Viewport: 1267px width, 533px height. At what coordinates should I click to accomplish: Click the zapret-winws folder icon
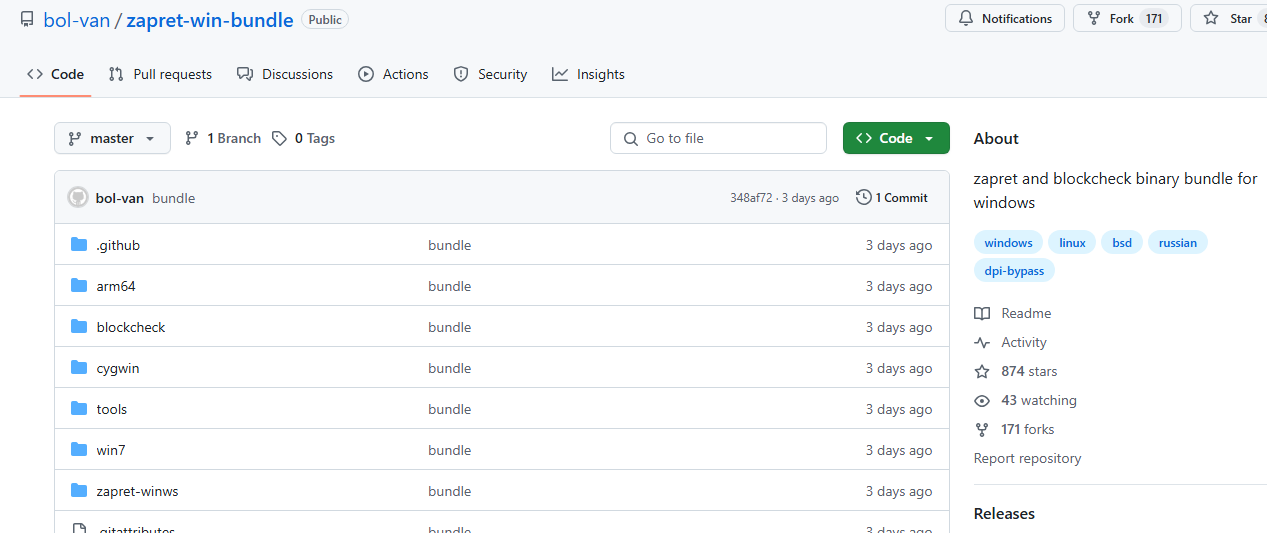pos(79,491)
